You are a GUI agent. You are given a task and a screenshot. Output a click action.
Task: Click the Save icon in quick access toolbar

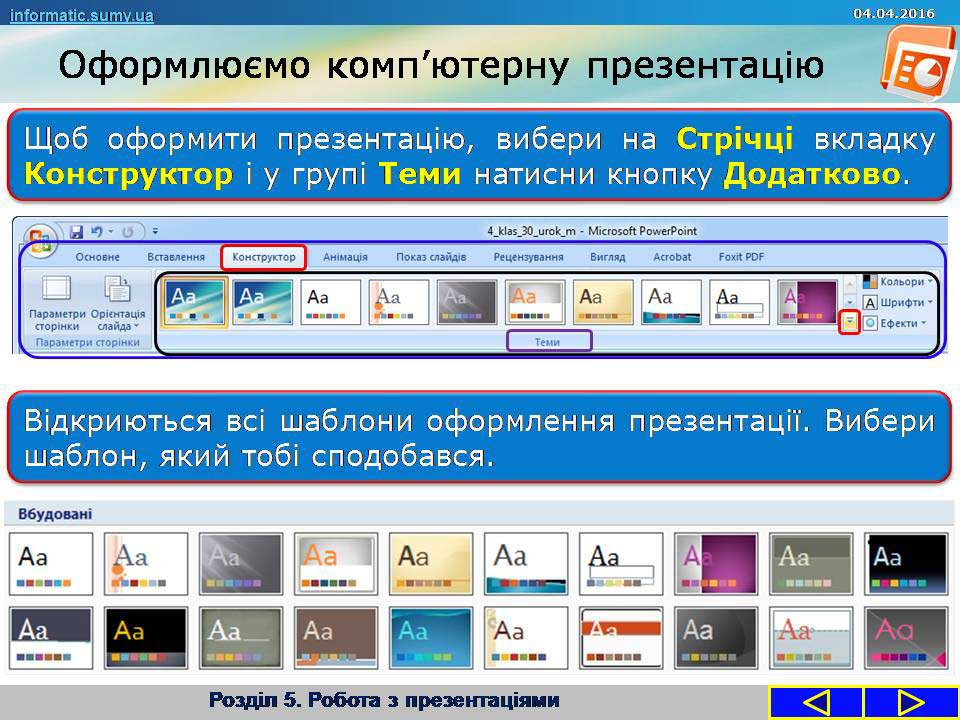point(76,231)
